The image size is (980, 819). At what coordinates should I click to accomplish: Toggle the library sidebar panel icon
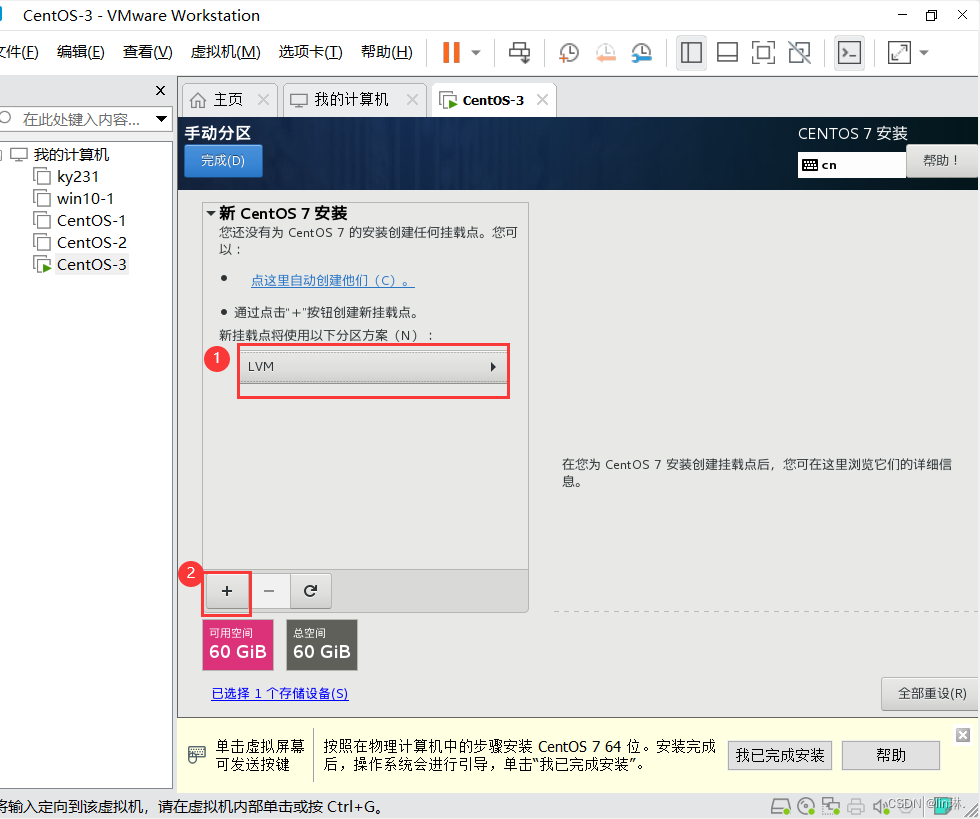[x=691, y=53]
